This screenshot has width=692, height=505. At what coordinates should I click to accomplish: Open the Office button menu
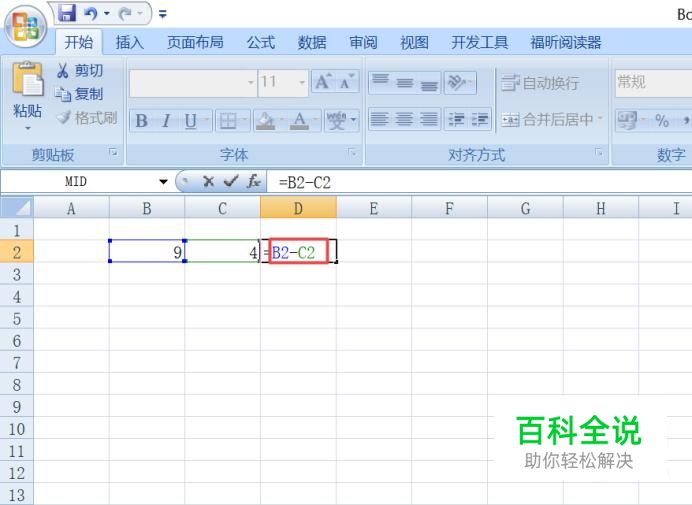point(26,26)
